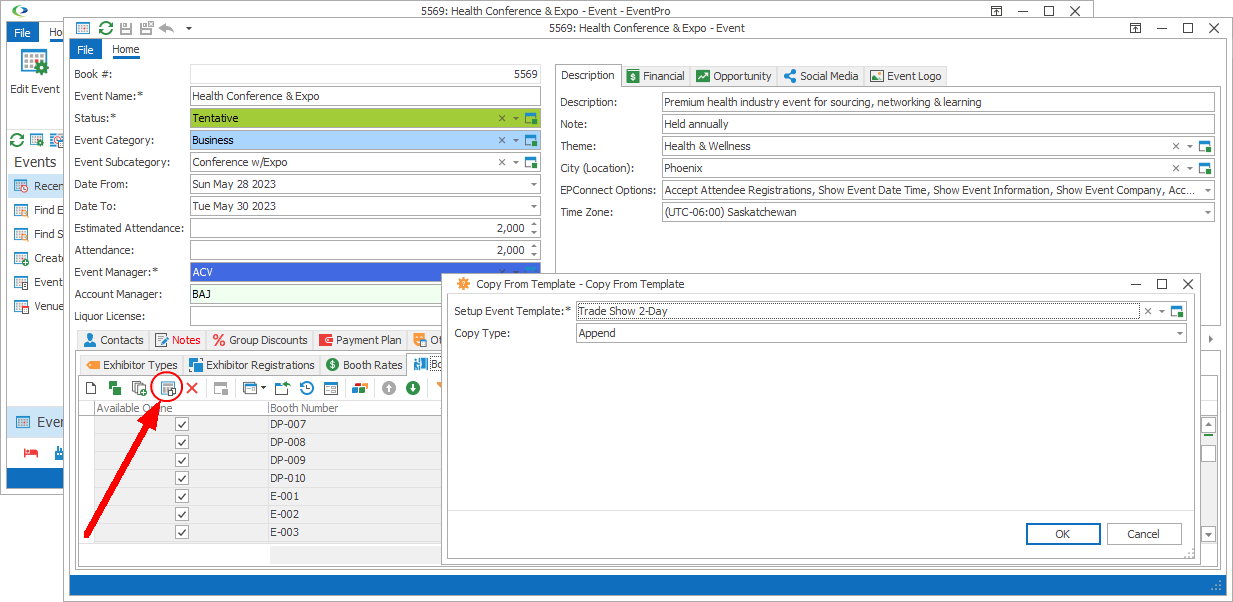Open the Social Media tab
The width and height of the screenshot is (1233, 602).
coord(821,76)
